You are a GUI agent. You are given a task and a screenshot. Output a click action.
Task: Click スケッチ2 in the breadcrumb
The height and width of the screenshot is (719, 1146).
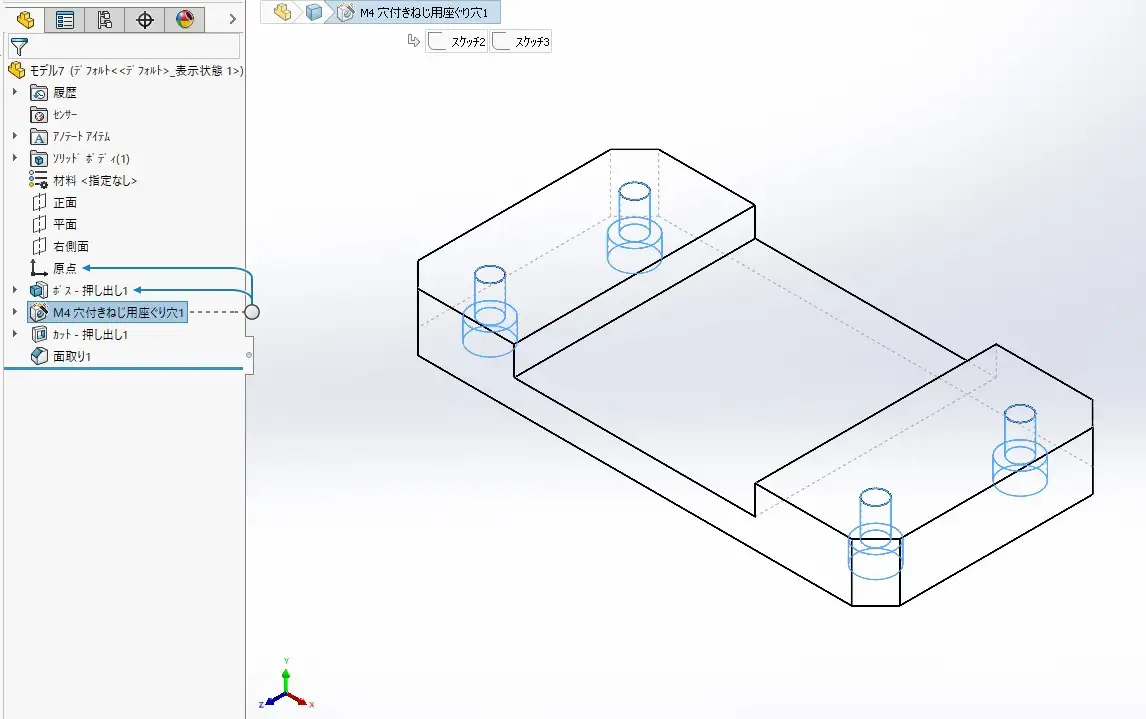coord(457,42)
